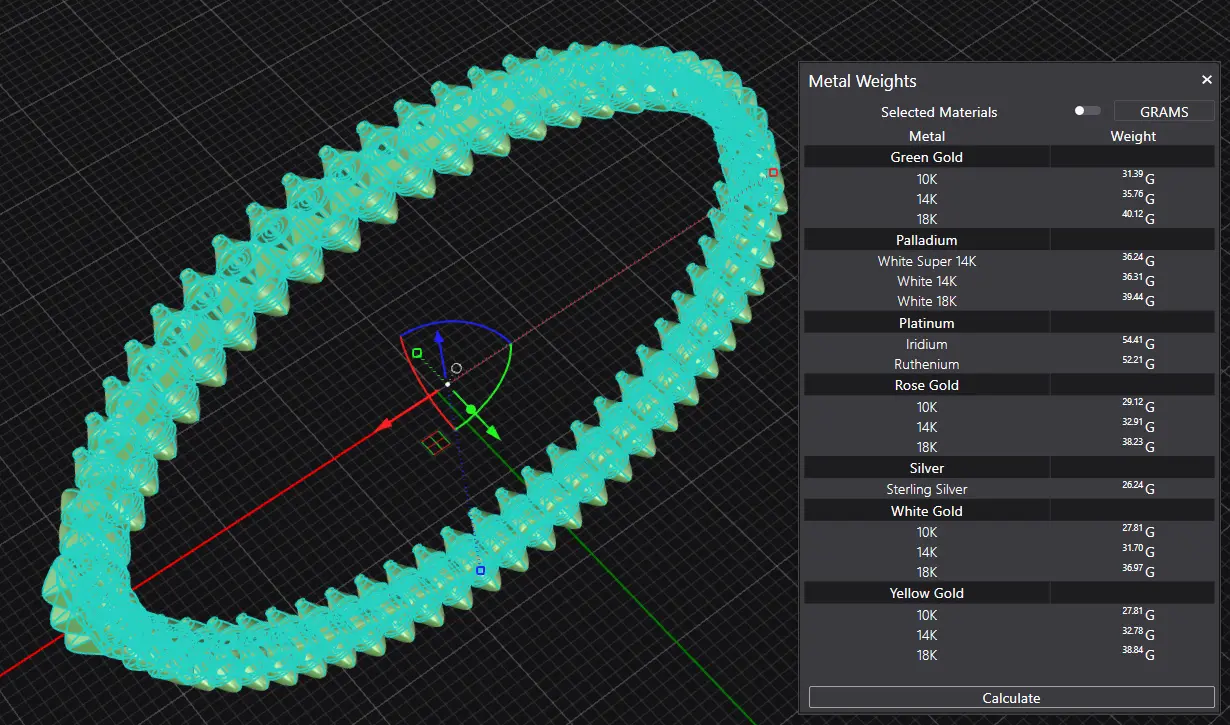Image resolution: width=1230 pixels, height=725 pixels.
Task: Click the red-green planar move square
Action: (x=434, y=442)
